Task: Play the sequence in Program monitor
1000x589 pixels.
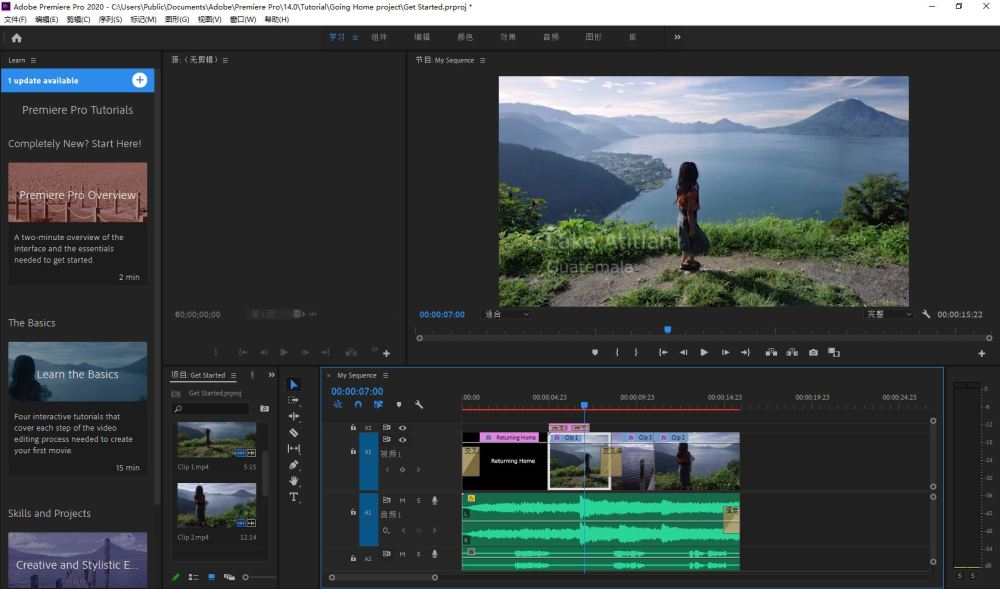Action: [704, 353]
